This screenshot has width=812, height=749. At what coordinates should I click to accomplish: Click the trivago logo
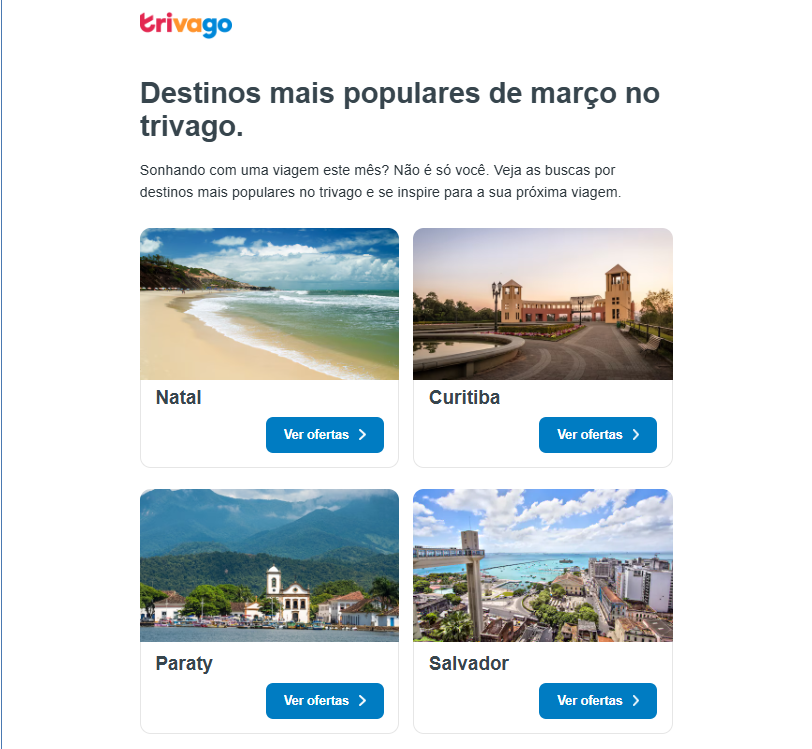click(x=186, y=25)
